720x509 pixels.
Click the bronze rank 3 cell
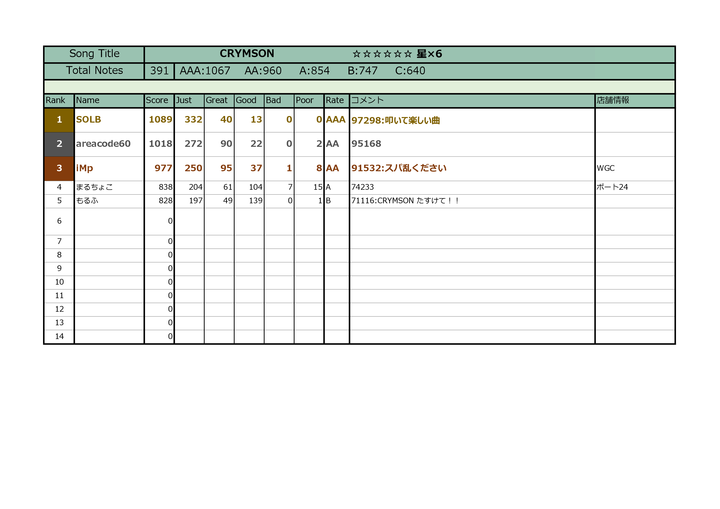[59, 168]
